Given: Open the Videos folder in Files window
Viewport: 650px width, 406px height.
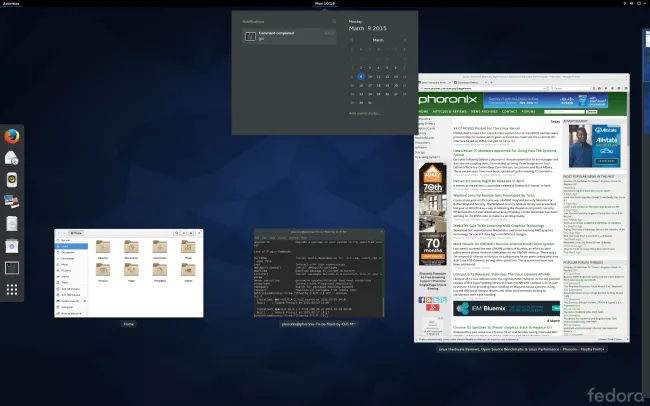Looking at the screenshot, I should [x=188, y=272].
